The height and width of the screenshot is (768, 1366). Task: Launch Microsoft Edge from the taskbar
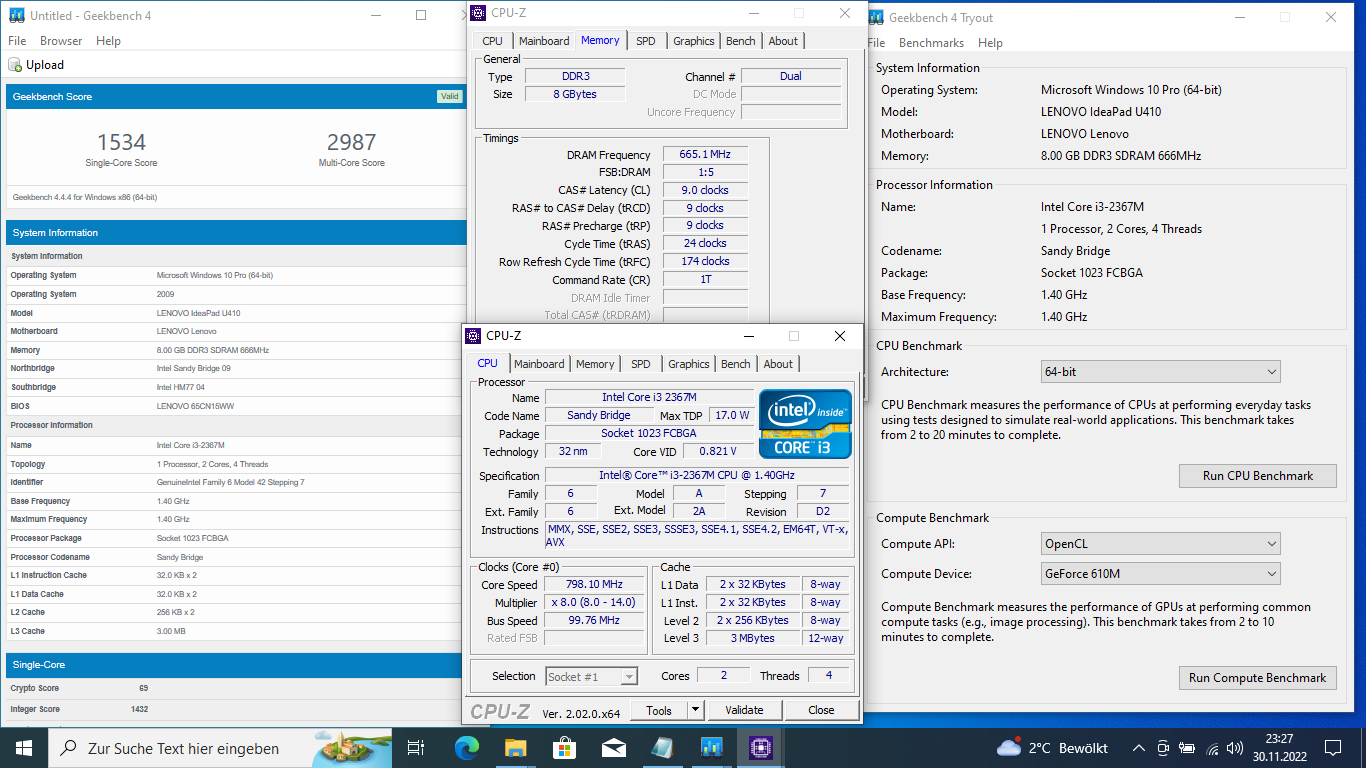(x=466, y=747)
